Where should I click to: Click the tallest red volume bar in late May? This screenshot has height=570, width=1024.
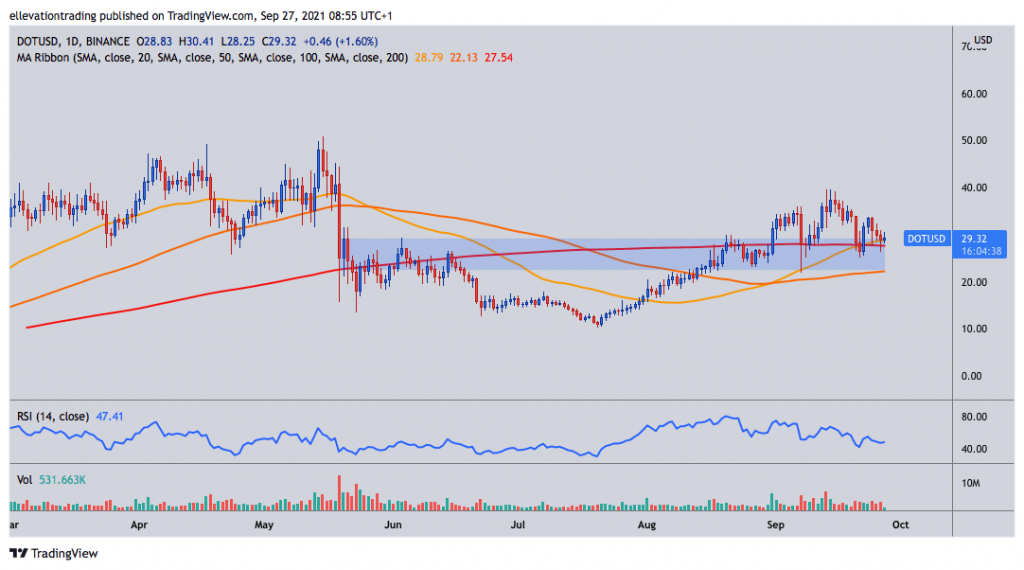tap(340, 493)
